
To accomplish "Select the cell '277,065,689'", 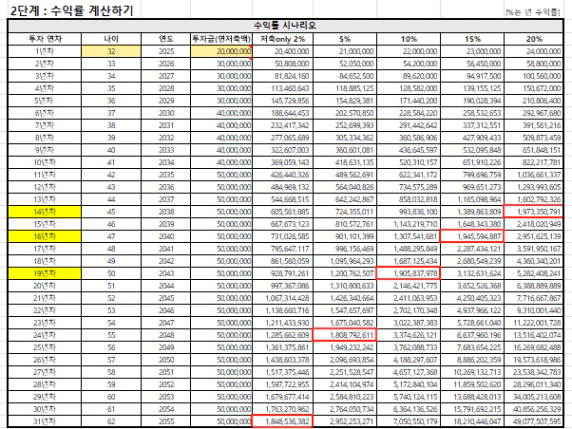I will pyautogui.click(x=283, y=138).
